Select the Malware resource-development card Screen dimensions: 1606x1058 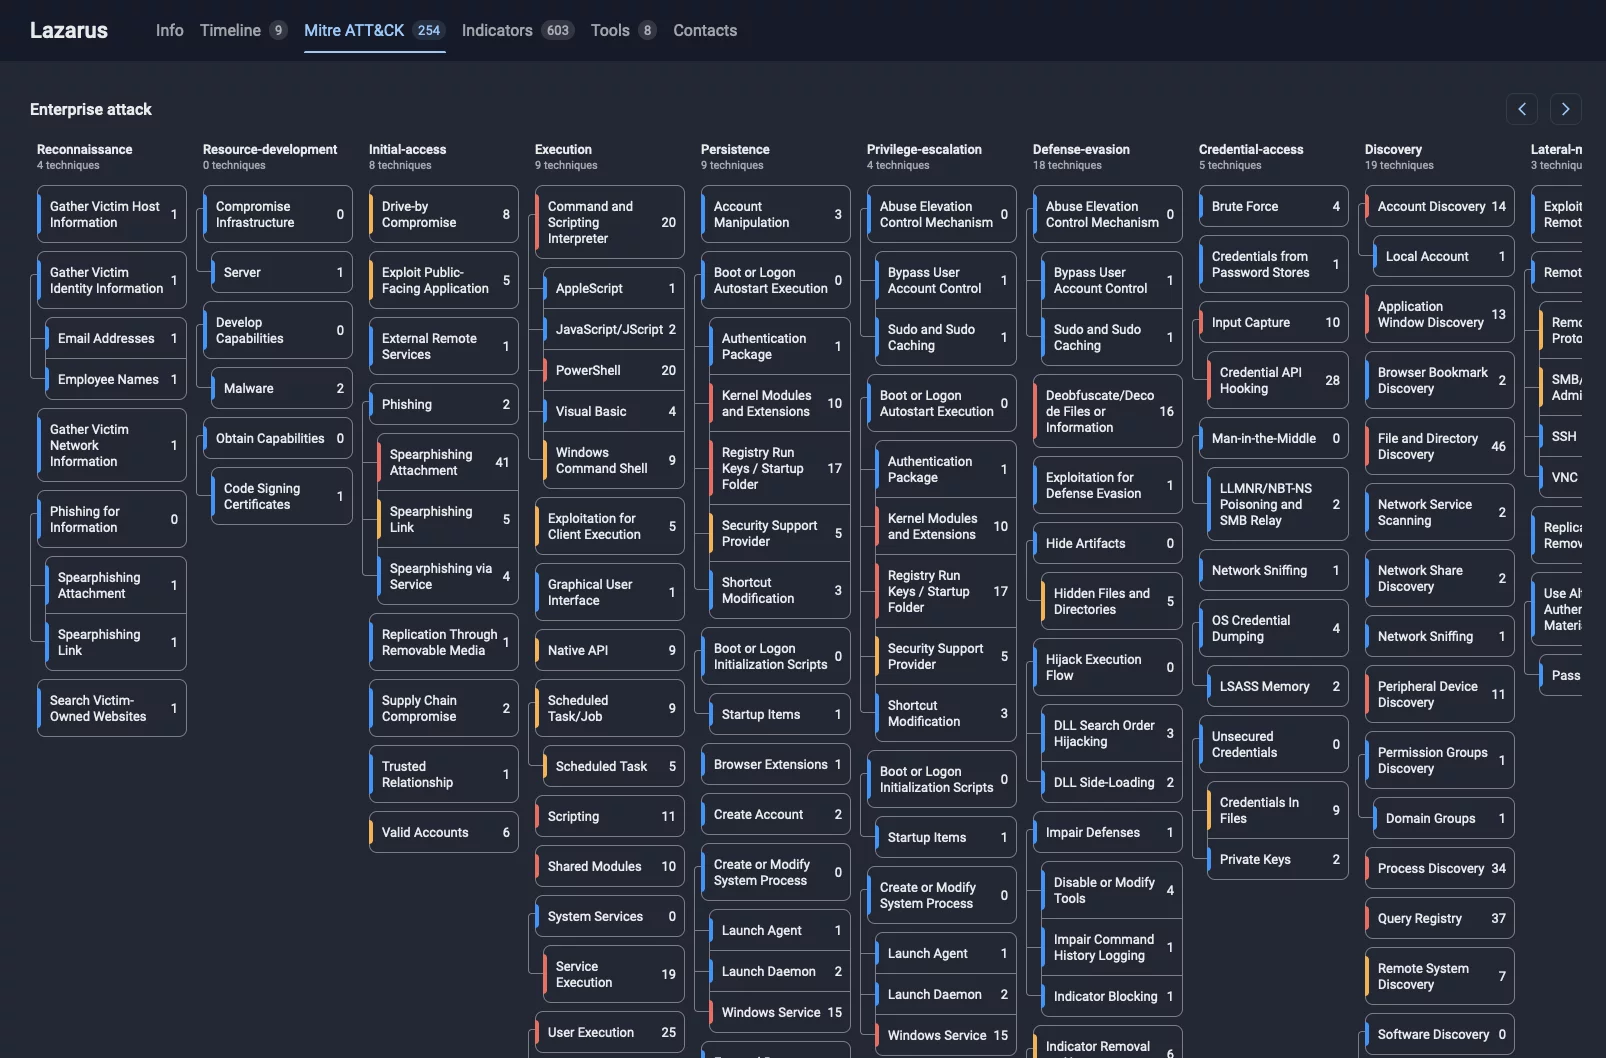[x=280, y=388]
